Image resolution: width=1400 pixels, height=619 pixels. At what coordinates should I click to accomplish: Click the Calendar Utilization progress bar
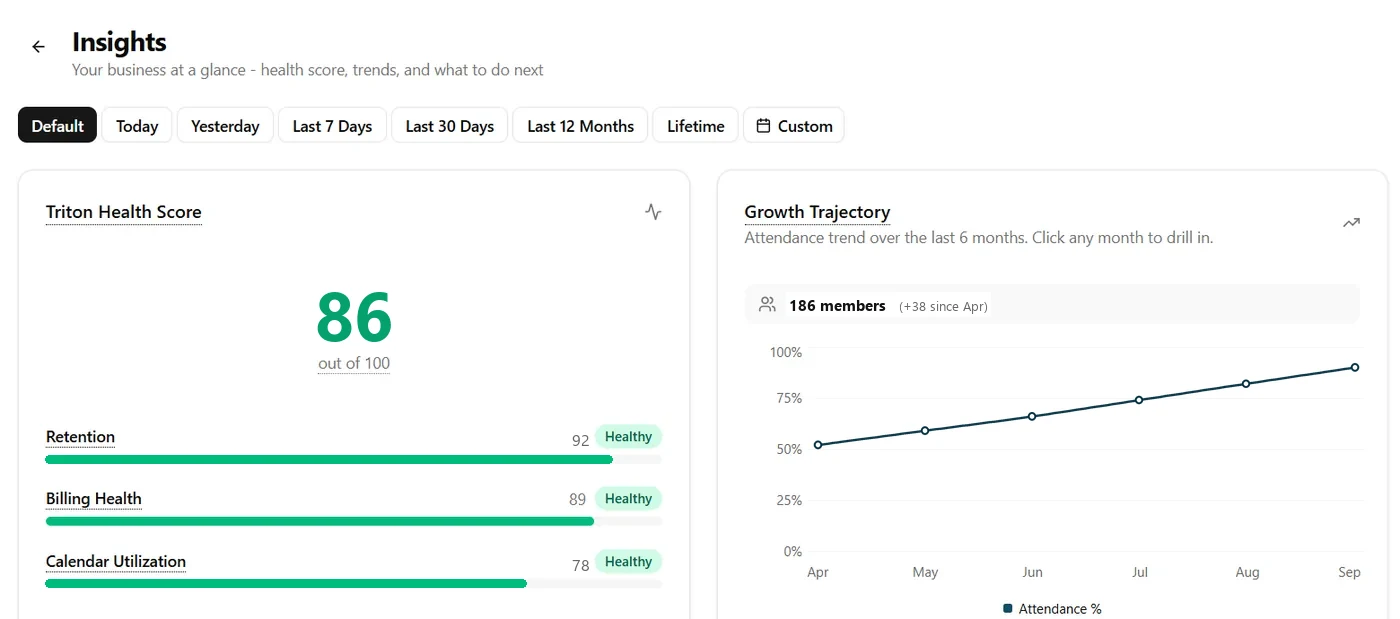coord(354,583)
